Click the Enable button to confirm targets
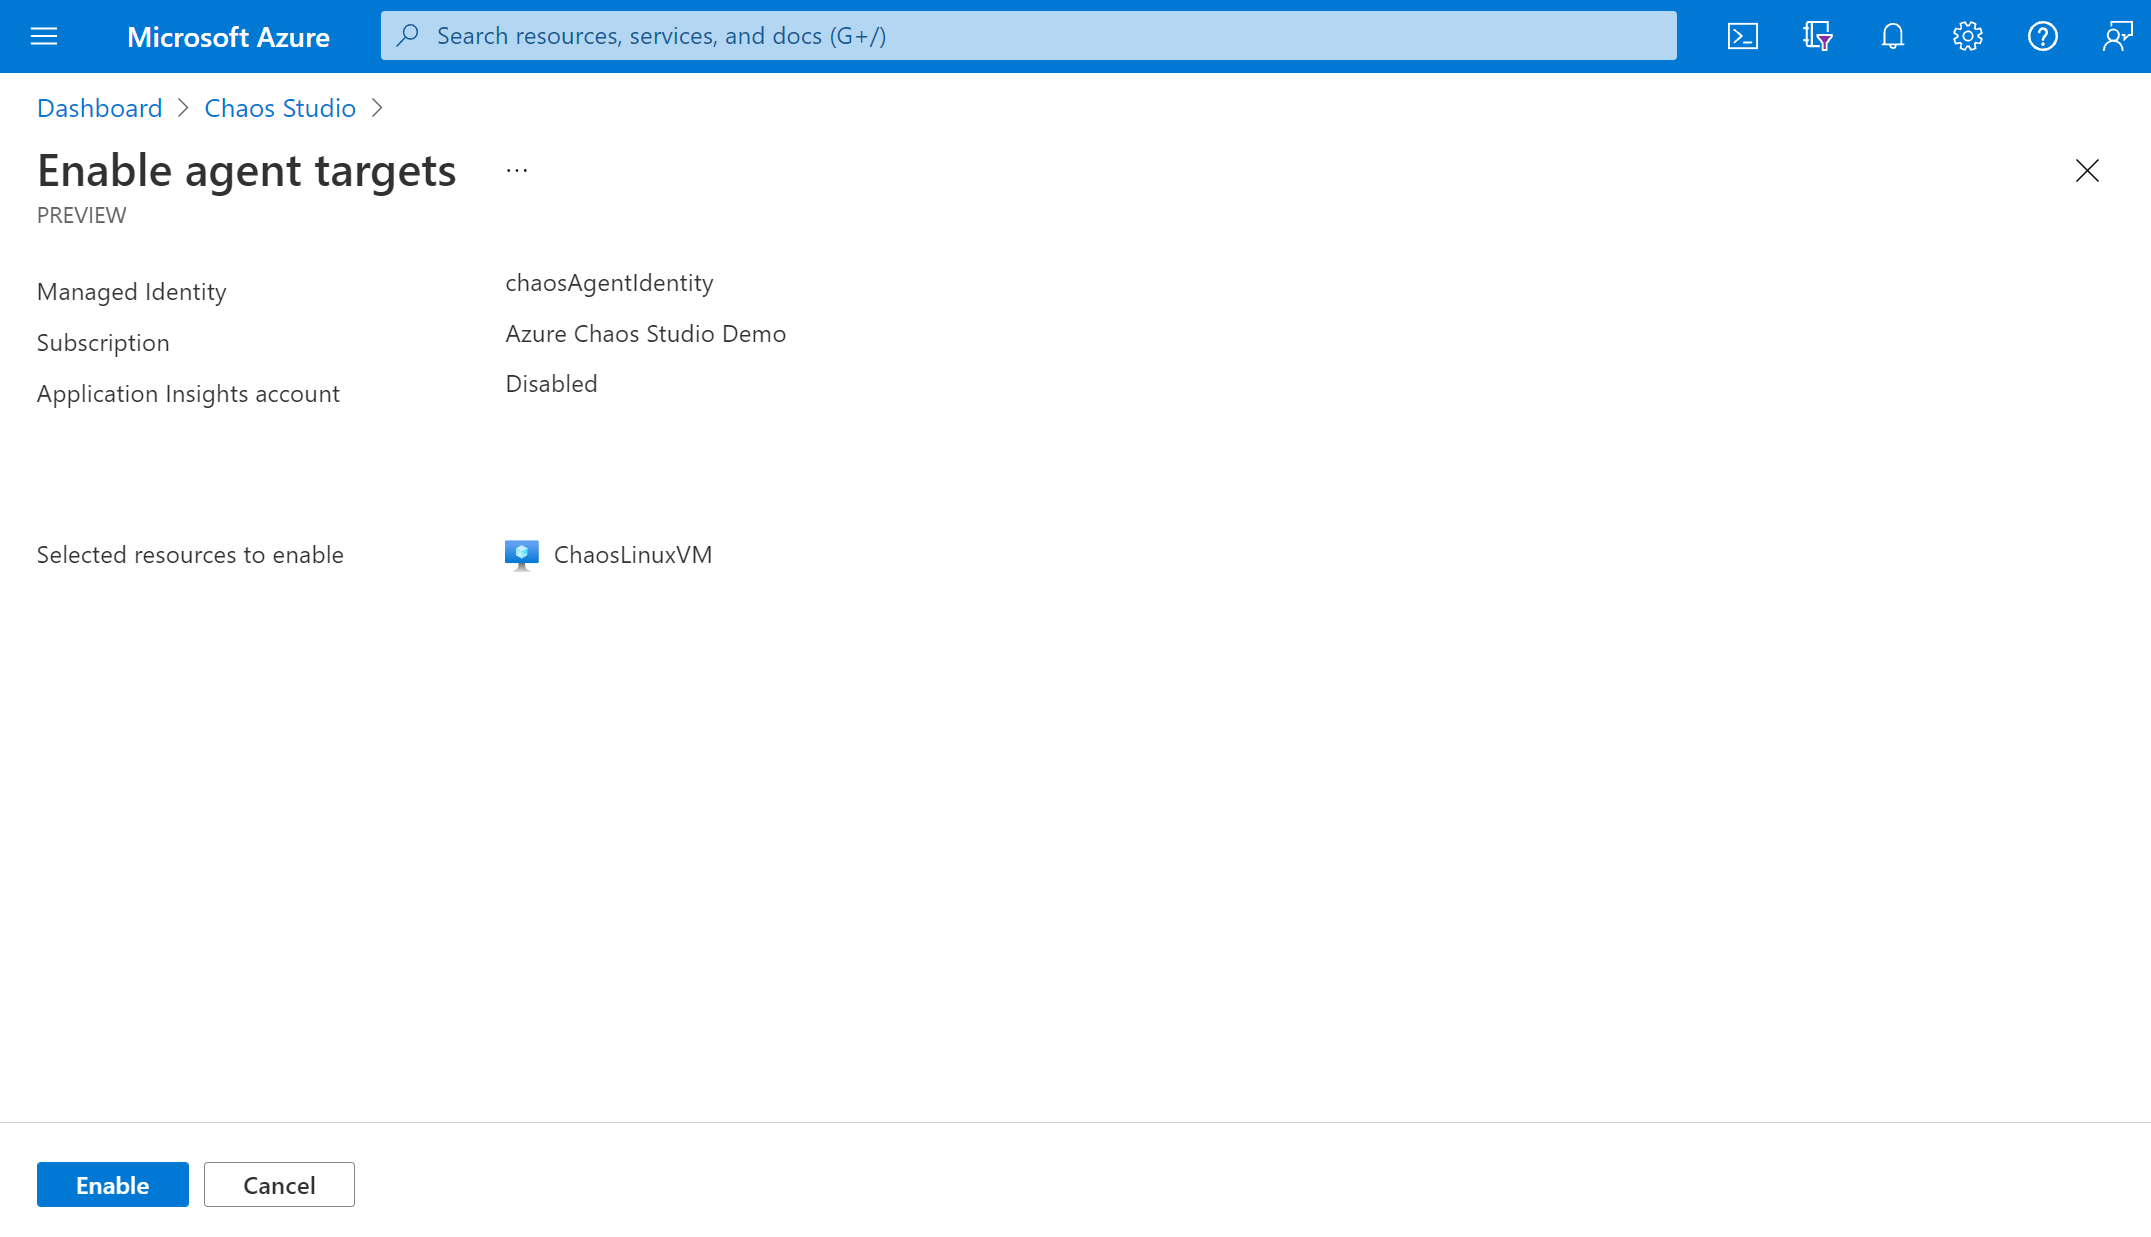Screen dimensions: 2151x1237 point(112,1184)
